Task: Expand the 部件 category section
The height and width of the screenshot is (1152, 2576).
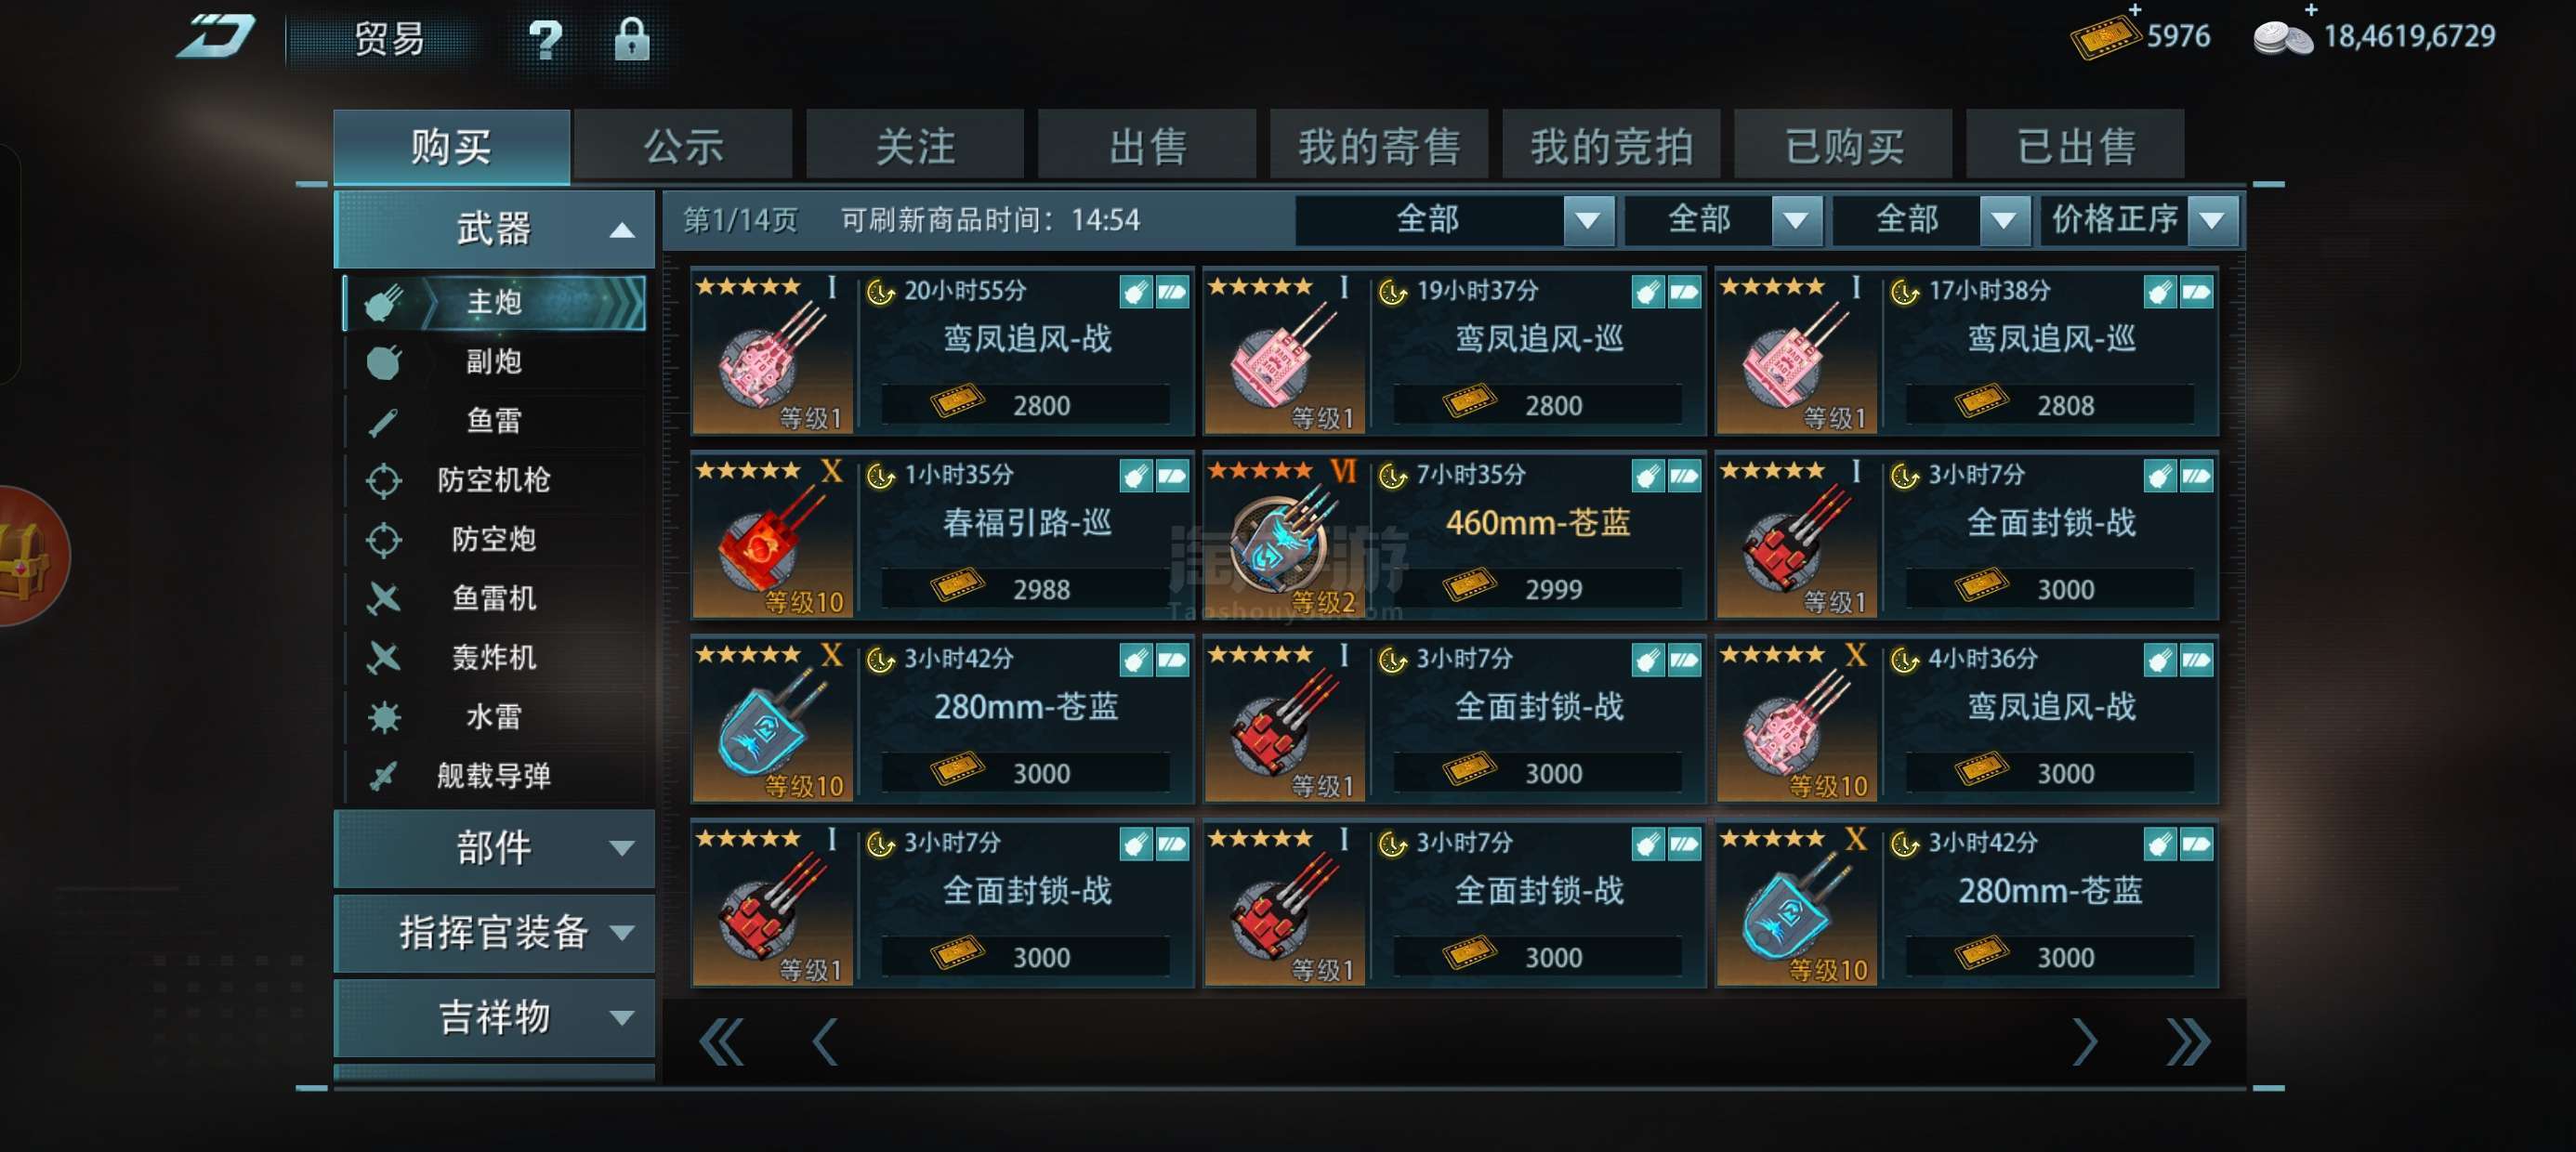Action: pyautogui.click(x=494, y=848)
